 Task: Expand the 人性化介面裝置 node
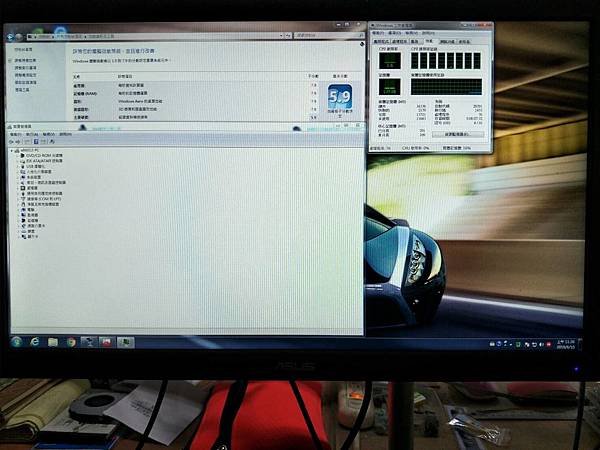(18, 172)
